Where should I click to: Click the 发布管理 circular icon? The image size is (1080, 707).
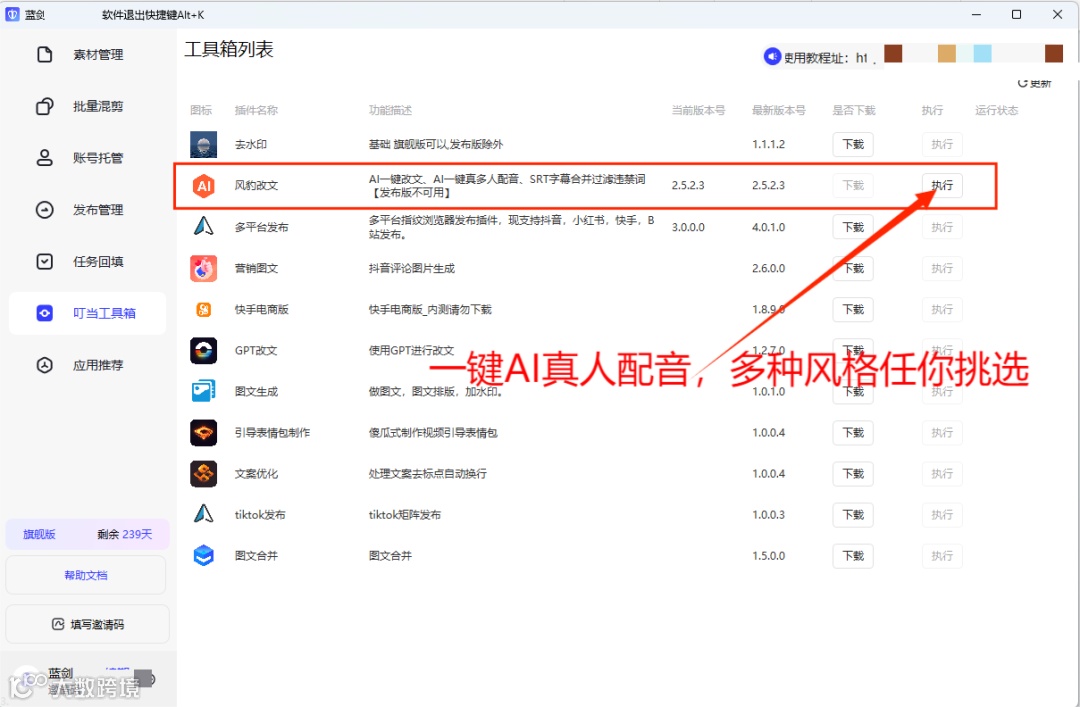45,209
